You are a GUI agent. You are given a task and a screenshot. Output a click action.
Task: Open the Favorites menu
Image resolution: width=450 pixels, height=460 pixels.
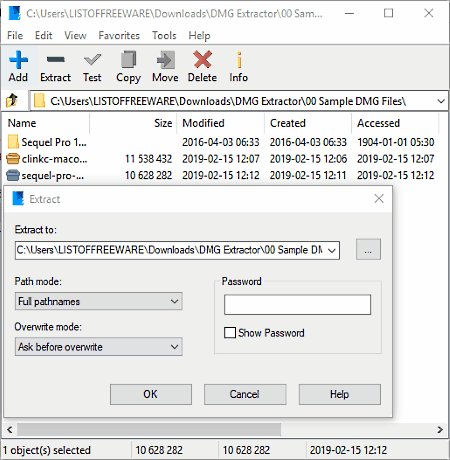point(119,35)
